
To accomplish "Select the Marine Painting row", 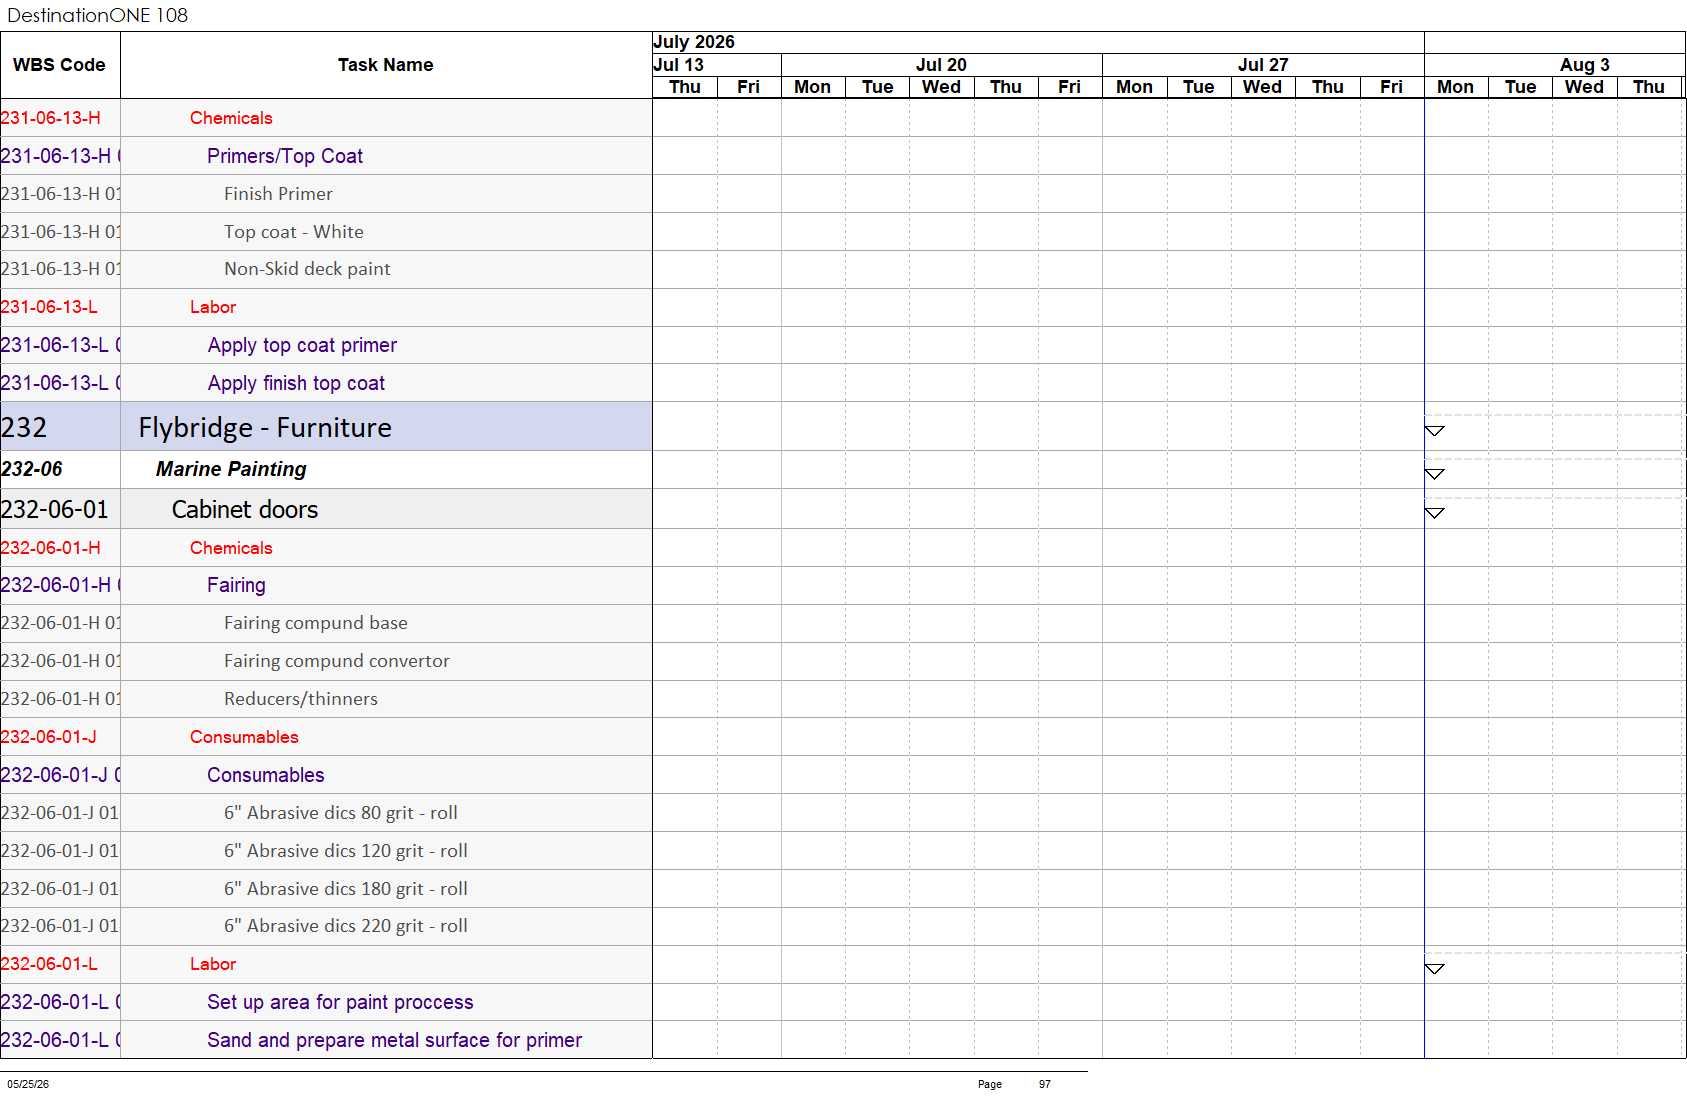I will point(326,469).
